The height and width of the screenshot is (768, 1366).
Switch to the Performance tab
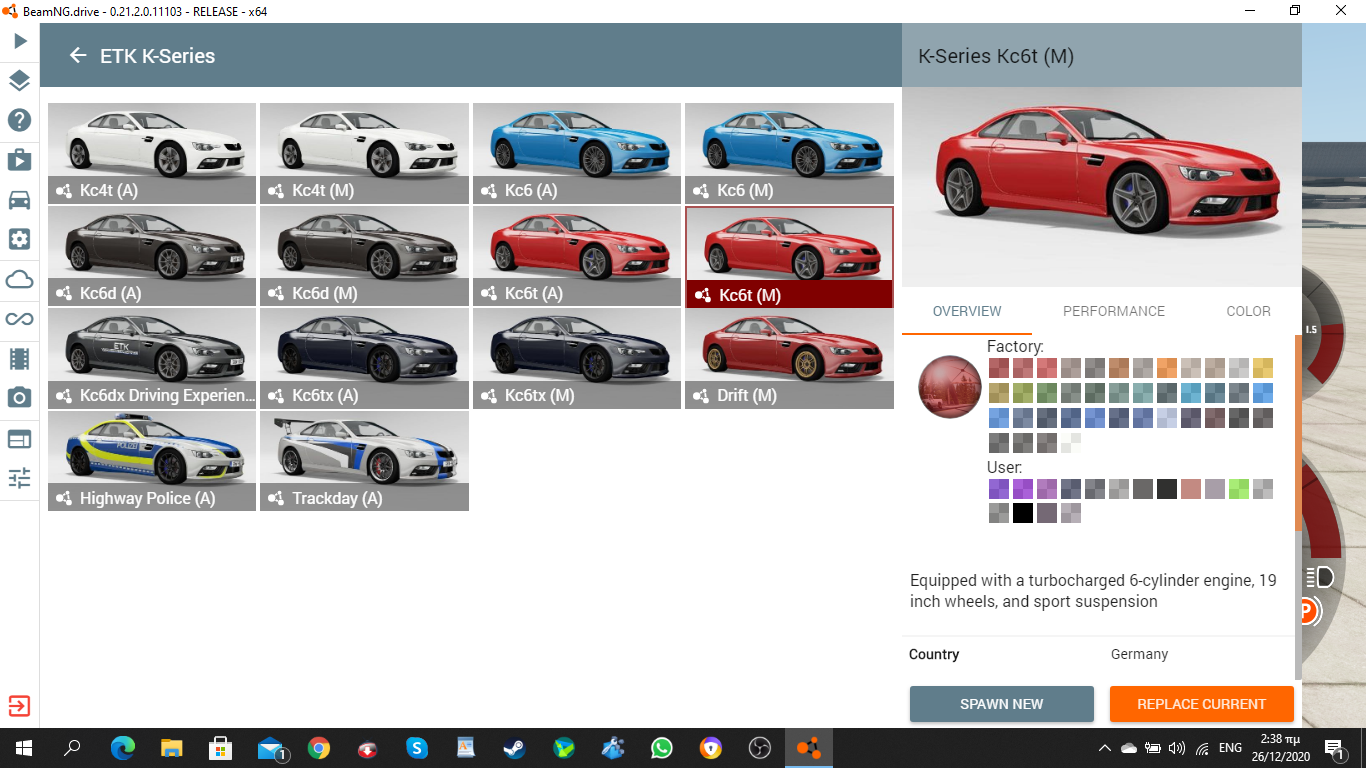click(1114, 311)
